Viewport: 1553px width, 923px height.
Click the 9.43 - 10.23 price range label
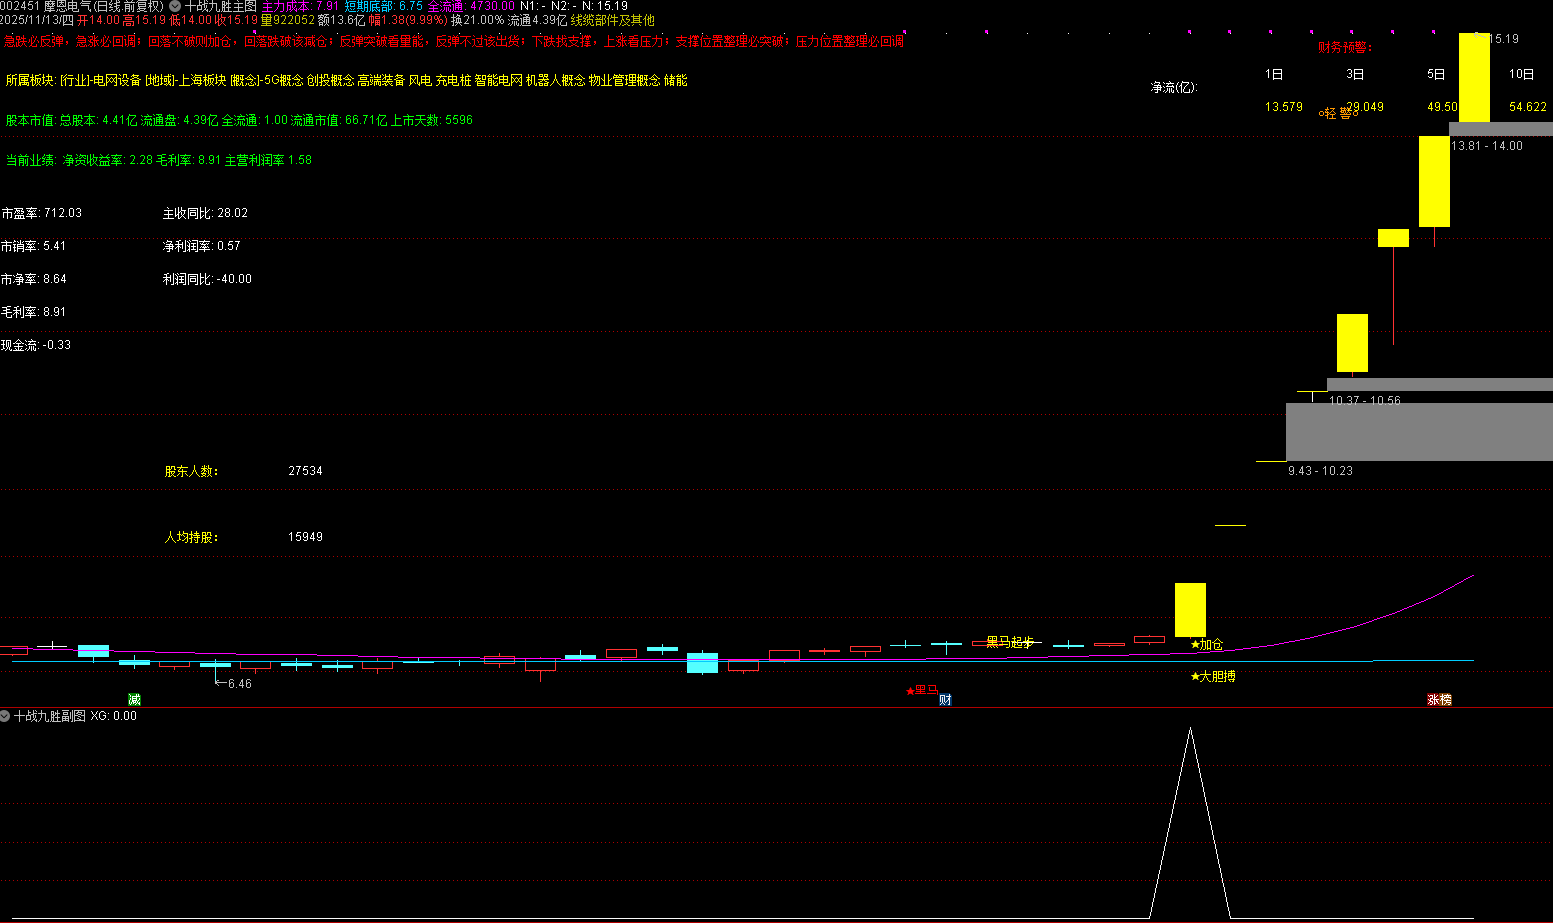(1320, 471)
